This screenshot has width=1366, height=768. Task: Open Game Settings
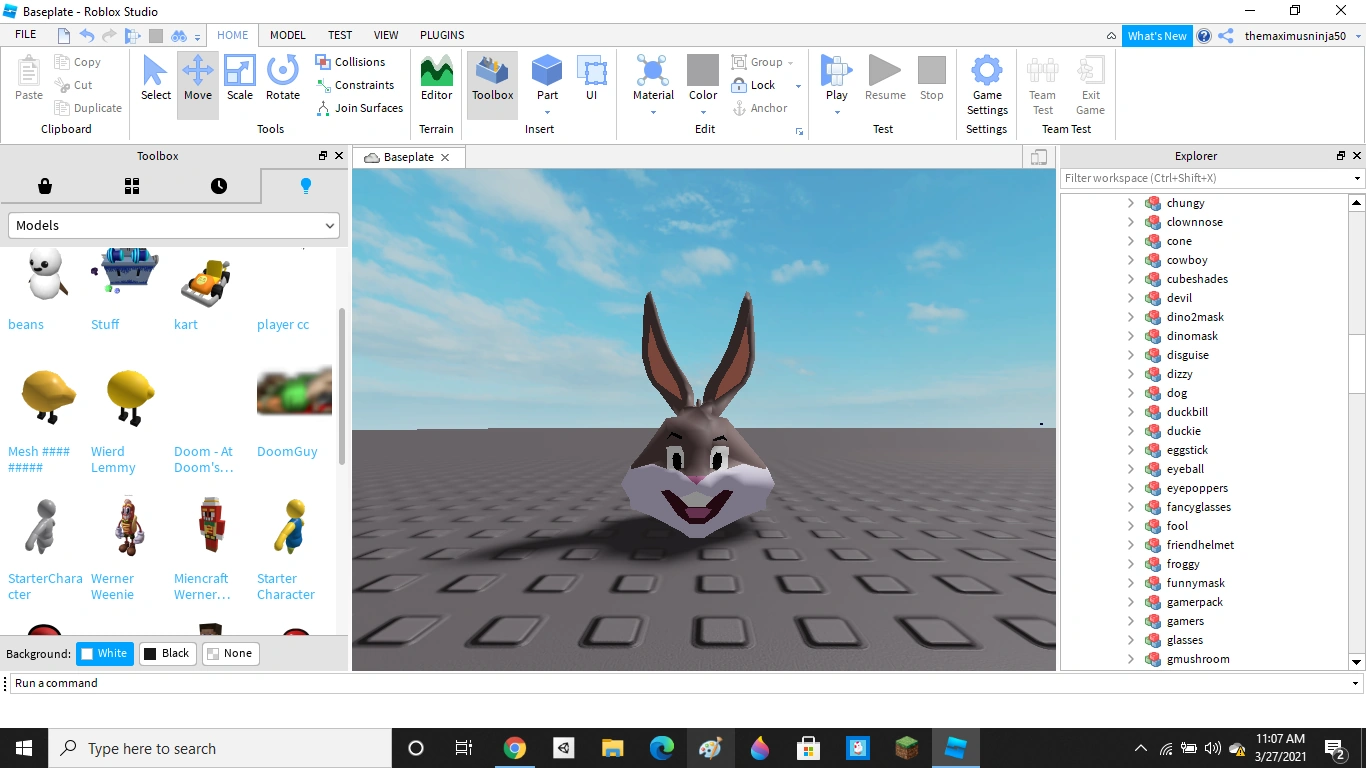tap(987, 85)
